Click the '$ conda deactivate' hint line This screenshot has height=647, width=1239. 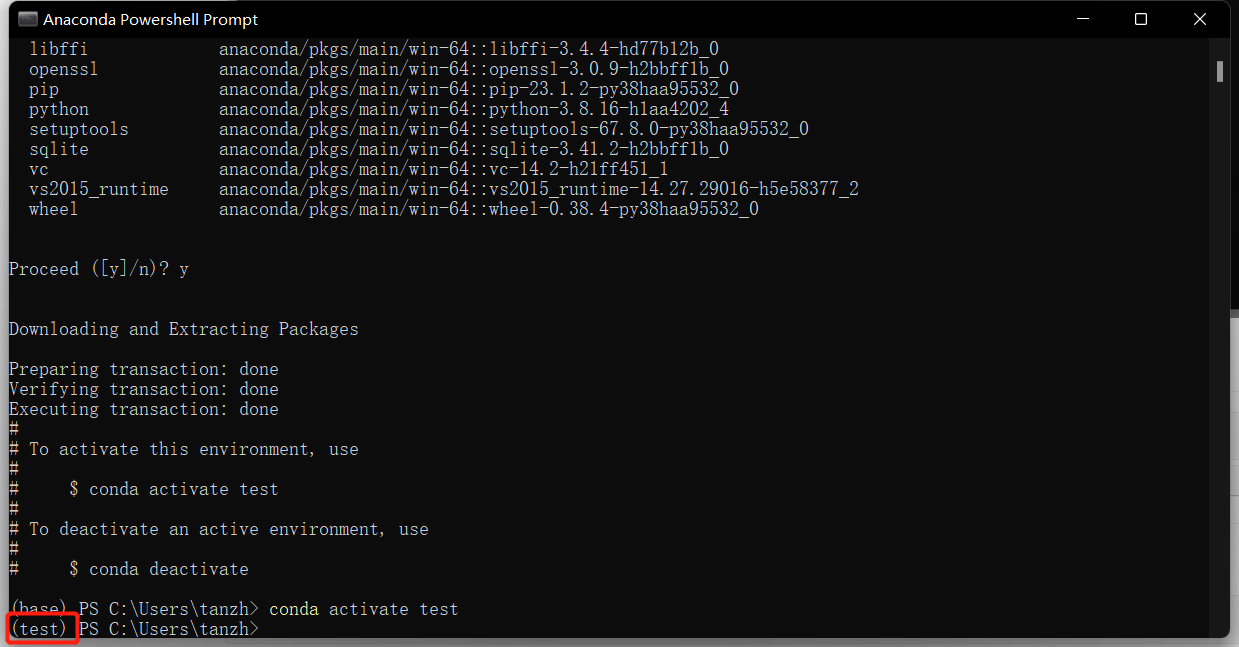159,569
